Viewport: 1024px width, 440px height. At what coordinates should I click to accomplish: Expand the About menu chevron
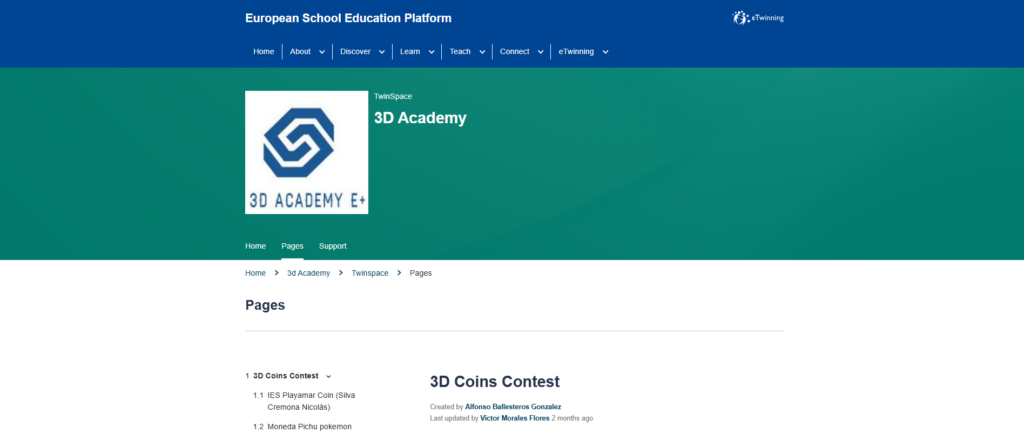pyautogui.click(x=322, y=52)
